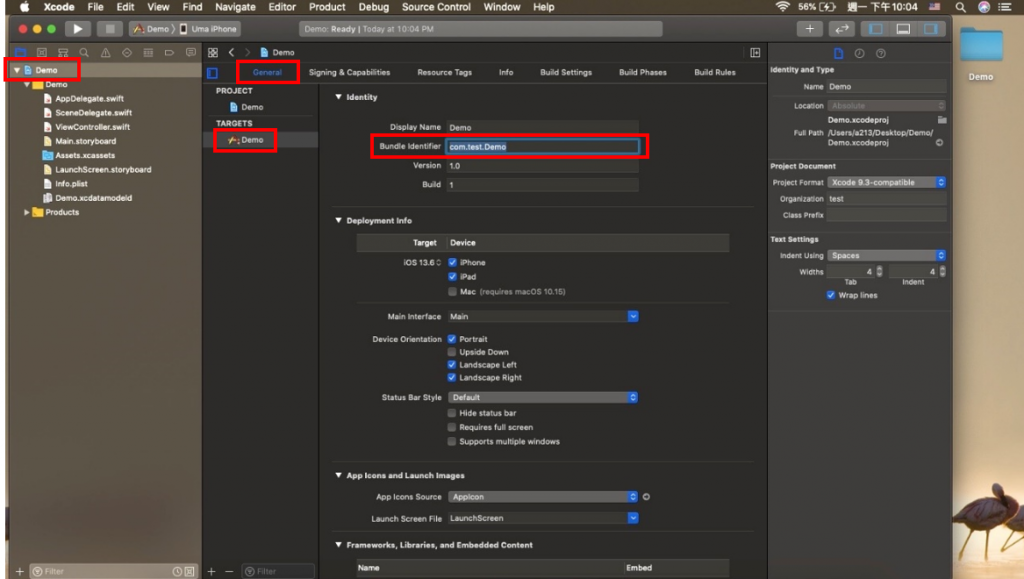This screenshot has width=1024, height=579.
Task: Show the Quick Help inspector
Action: pos(881,54)
